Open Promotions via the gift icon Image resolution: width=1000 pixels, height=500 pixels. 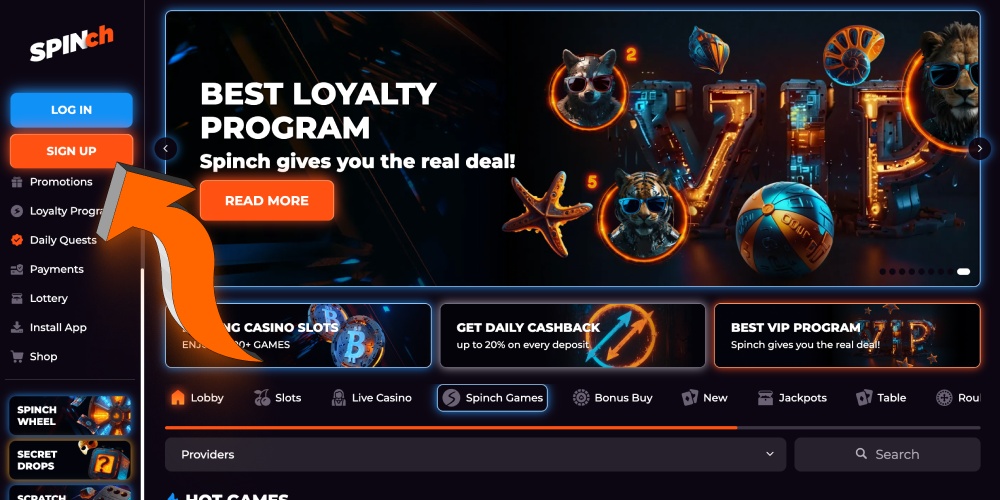[x=17, y=182]
